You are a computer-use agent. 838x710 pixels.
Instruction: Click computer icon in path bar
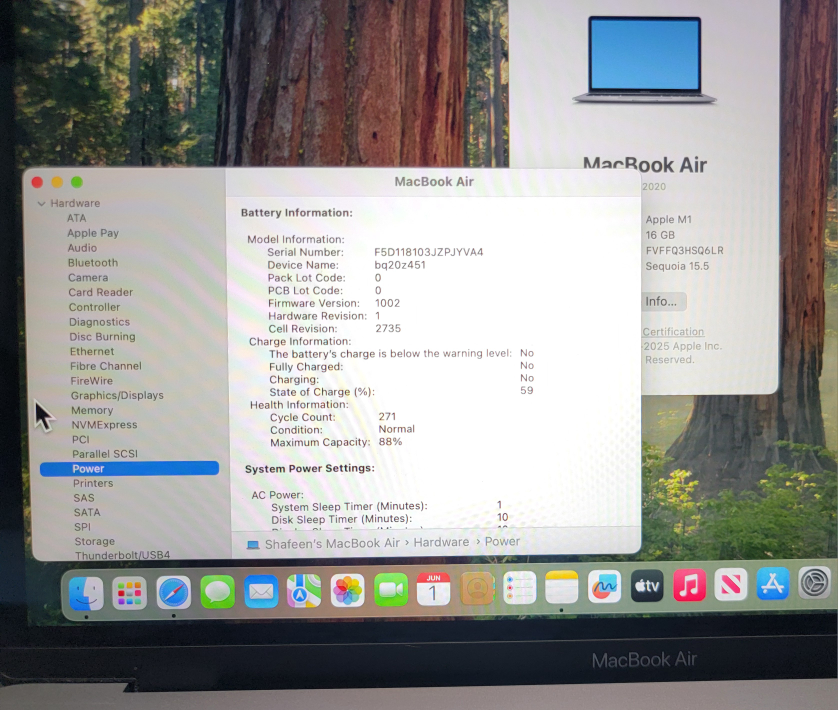click(x=253, y=545)
